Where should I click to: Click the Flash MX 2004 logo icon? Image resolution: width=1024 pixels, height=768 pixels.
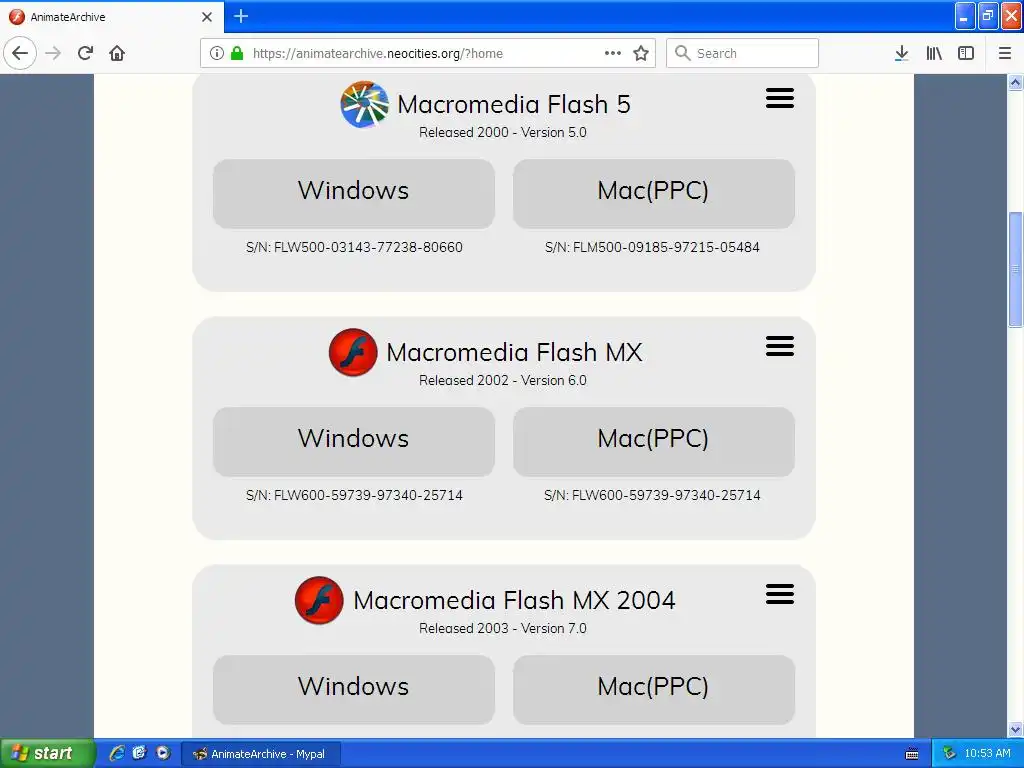(x=319, y=600)
